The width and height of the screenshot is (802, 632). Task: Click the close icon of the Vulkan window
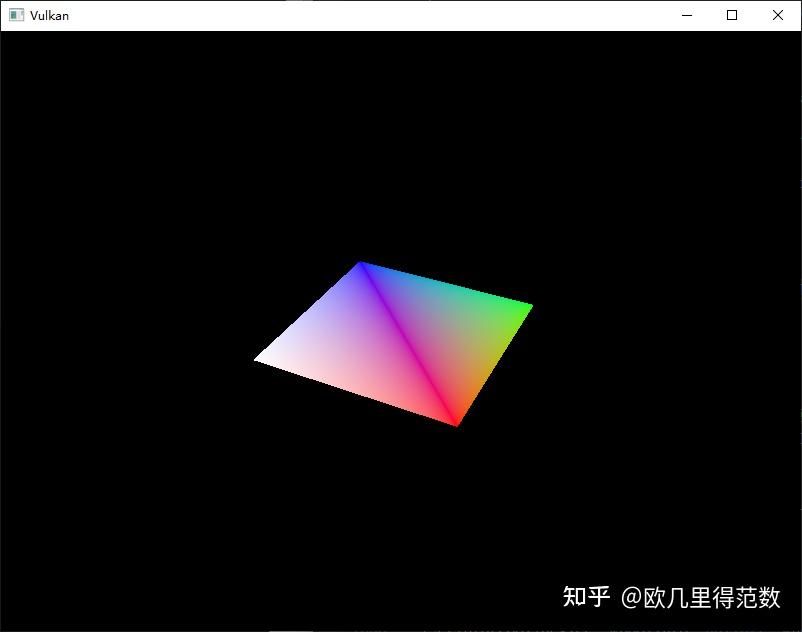click(777, 15)
